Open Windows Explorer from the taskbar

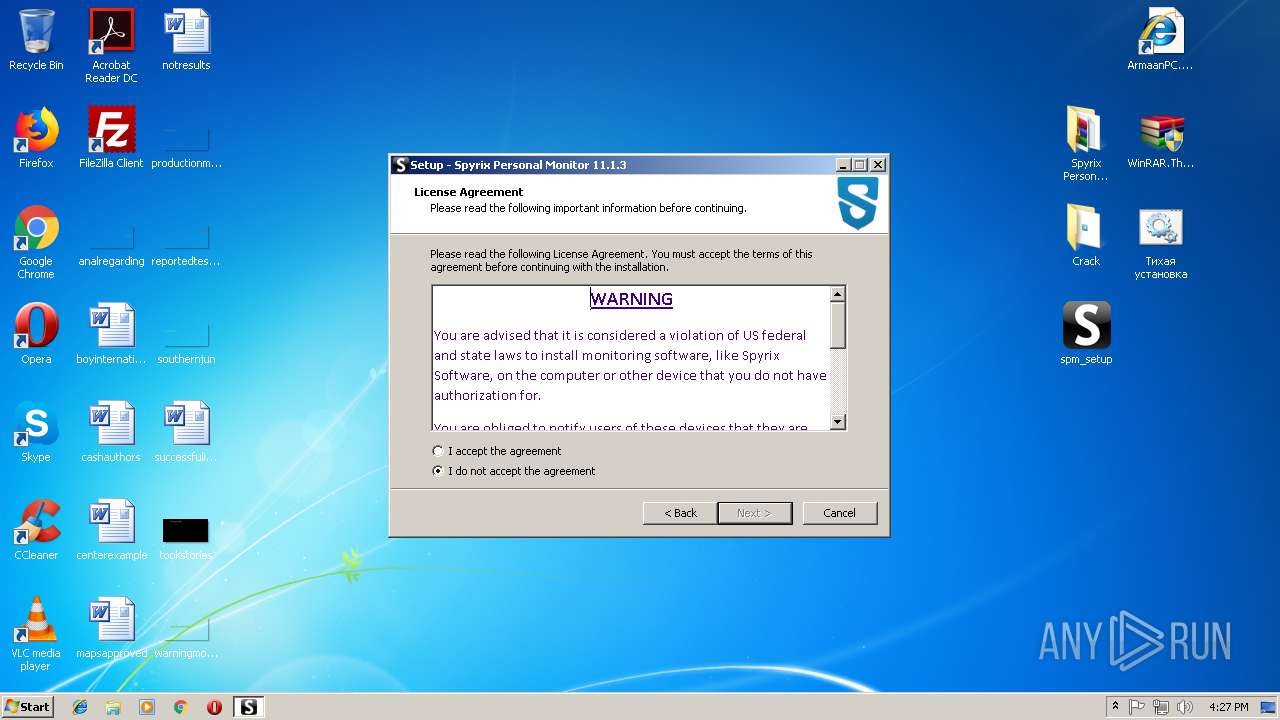tap(113, 707)
